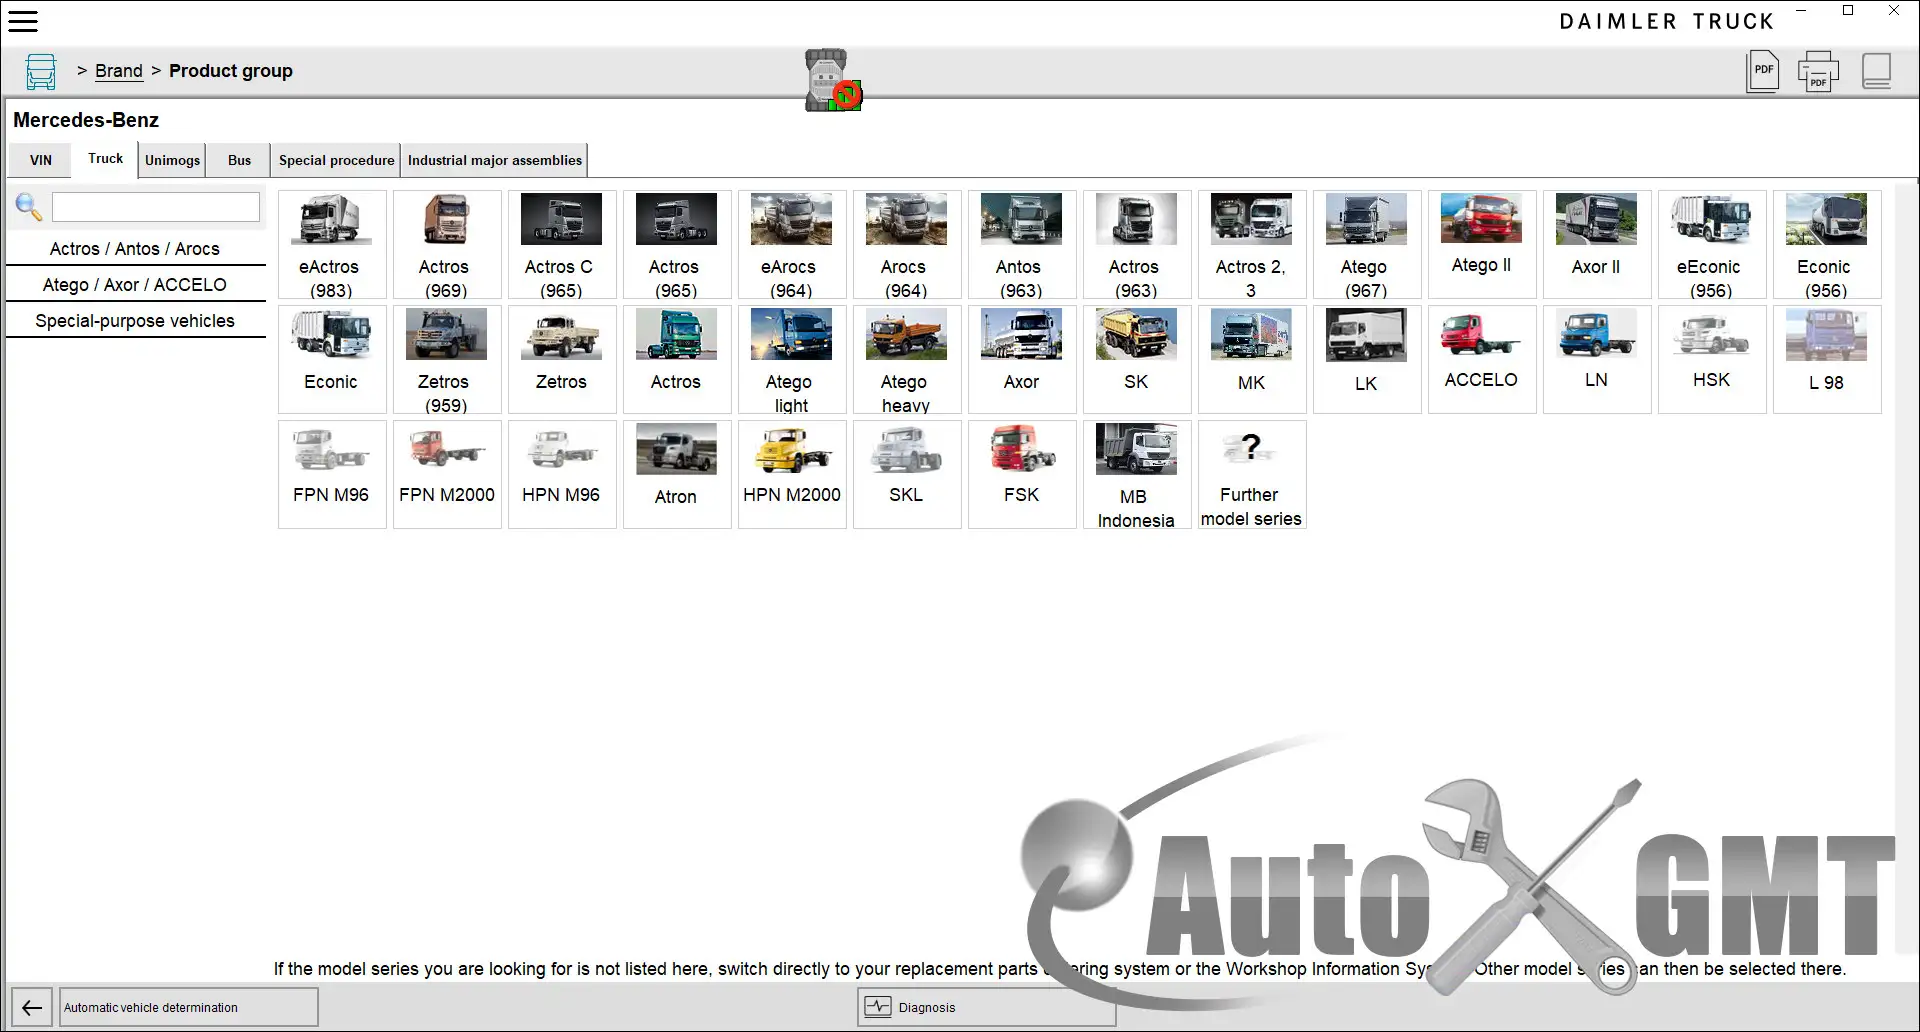Select Econic (956) model tile

(x=1827, y=245)
